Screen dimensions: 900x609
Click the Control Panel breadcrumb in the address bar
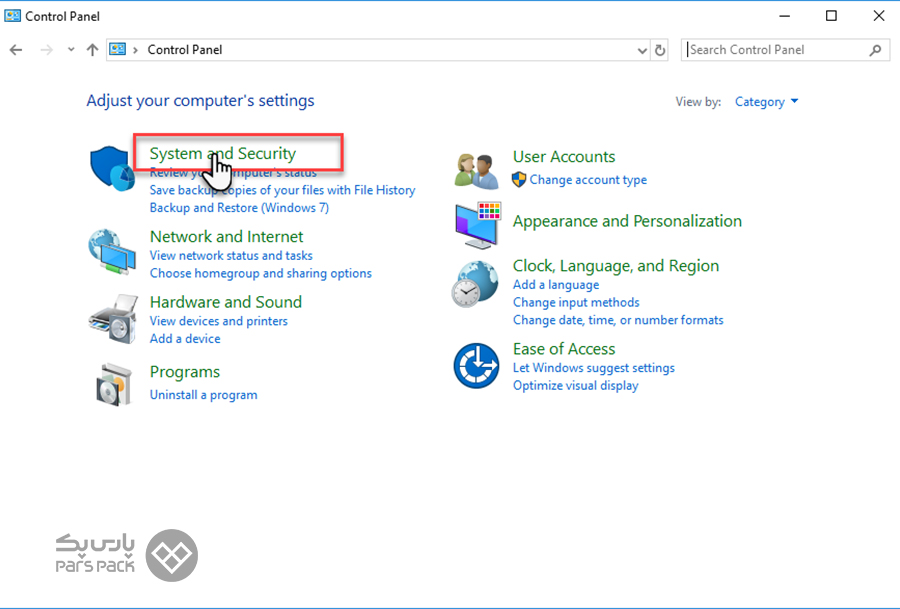(x=185, y=50)
